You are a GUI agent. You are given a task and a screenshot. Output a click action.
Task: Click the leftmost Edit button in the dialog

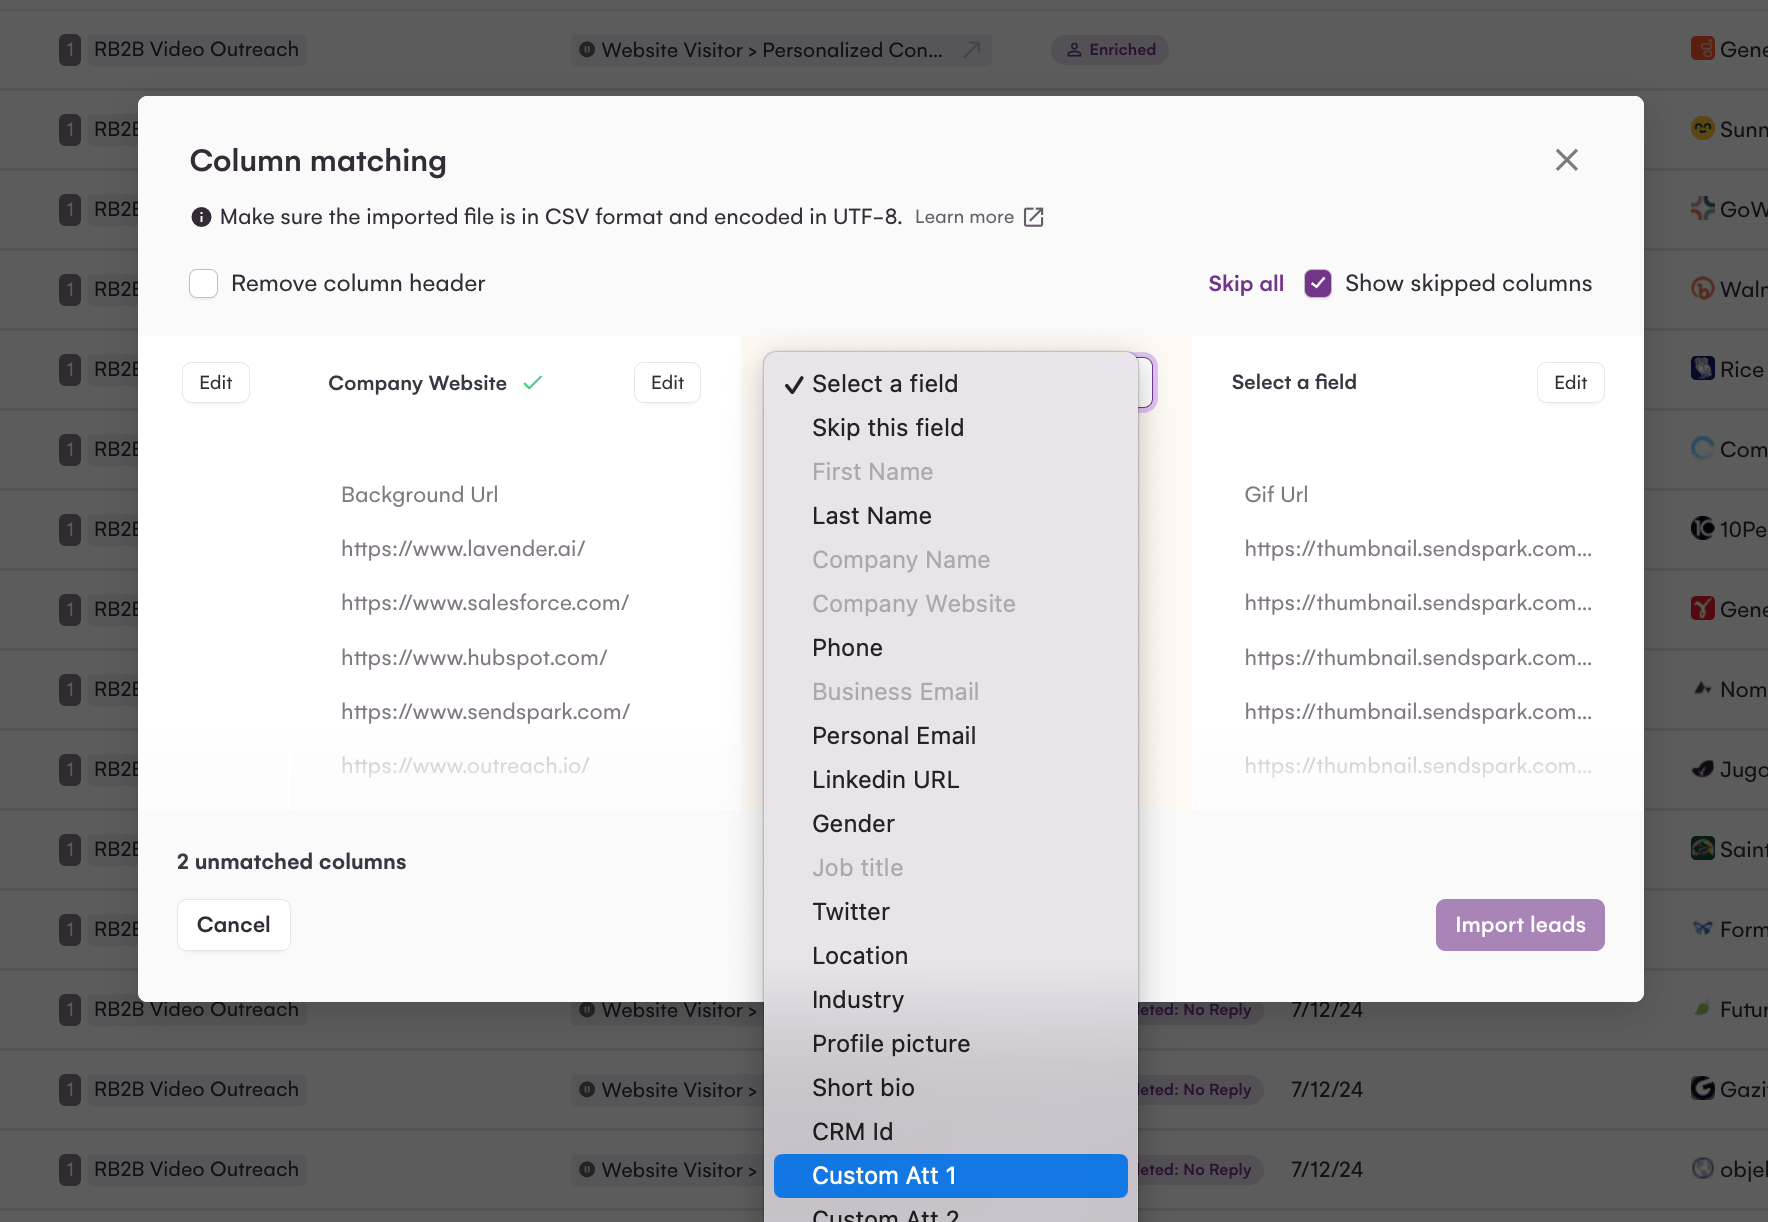click(215, 382)
